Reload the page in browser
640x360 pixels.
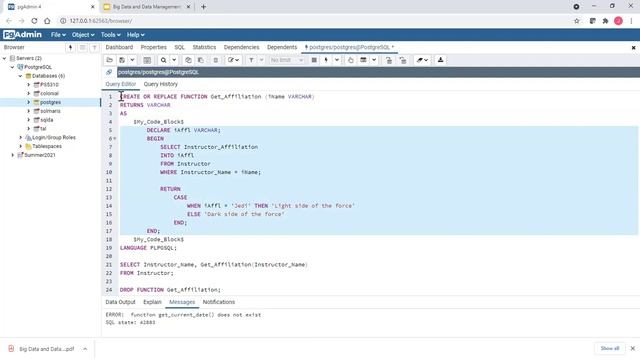tap(34, 21)
